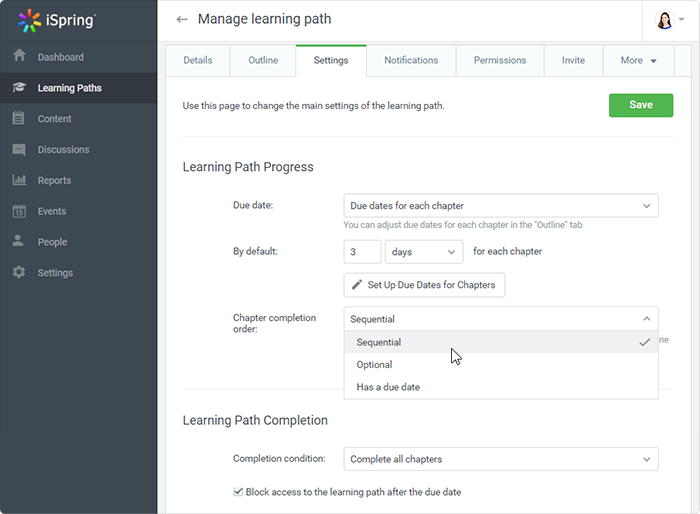Click the pencil icon on Set Up Due Dates
The width and height of the screenshot is (700, 514).
coord(357,284)
